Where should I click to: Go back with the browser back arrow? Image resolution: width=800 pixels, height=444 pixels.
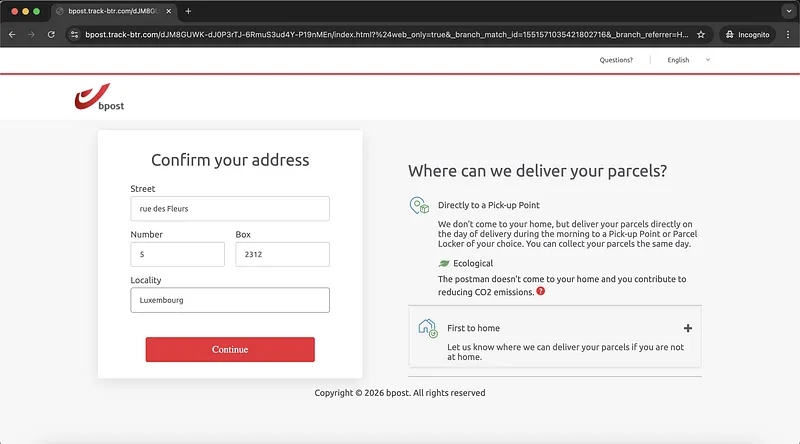point(12,34)
